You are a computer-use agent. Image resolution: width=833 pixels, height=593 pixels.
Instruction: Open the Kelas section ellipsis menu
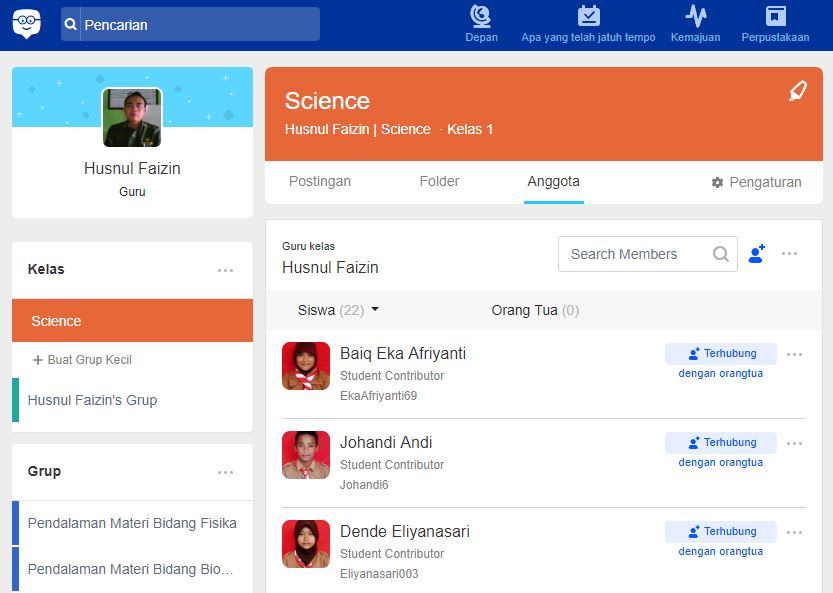227,269
